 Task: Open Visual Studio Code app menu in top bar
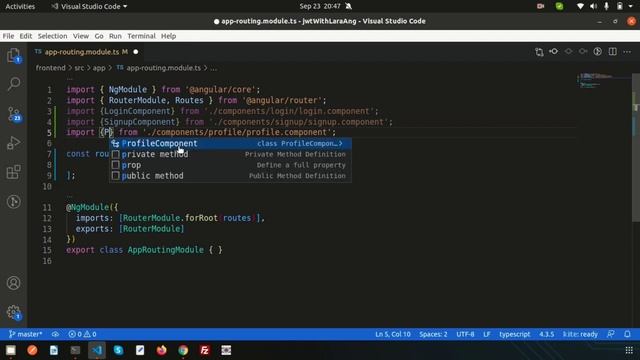point(89,6)
